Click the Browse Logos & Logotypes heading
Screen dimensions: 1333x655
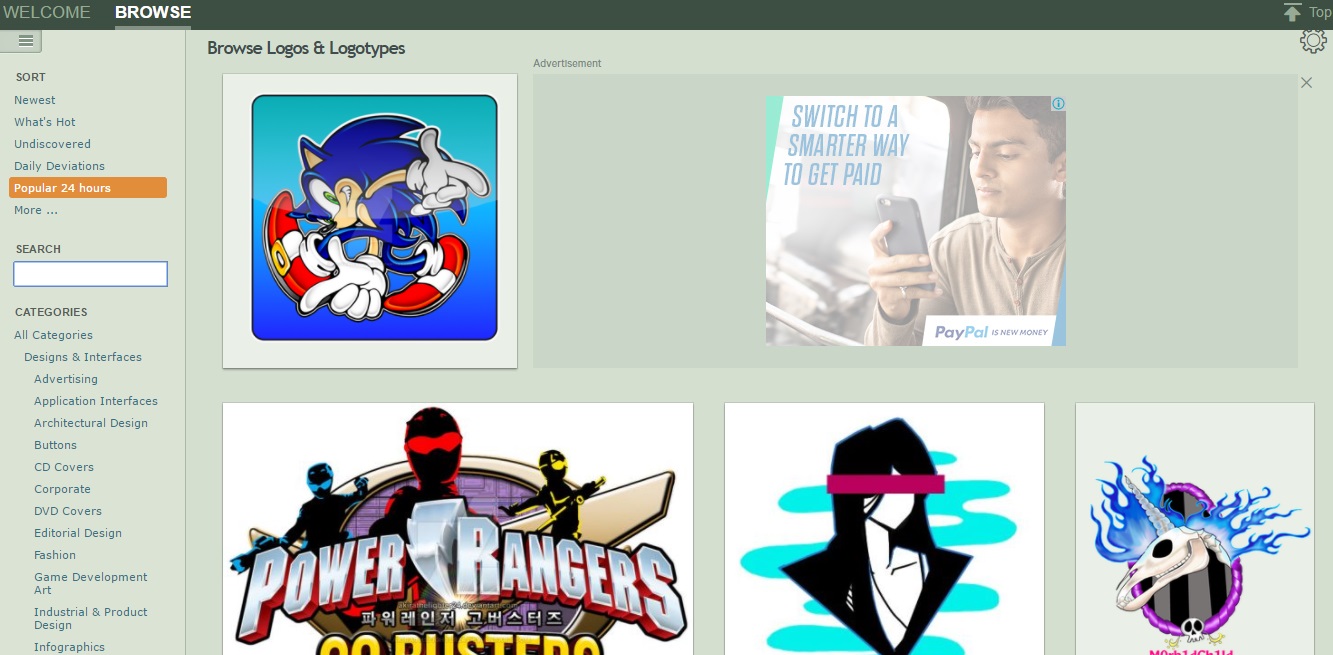(306, 48)
